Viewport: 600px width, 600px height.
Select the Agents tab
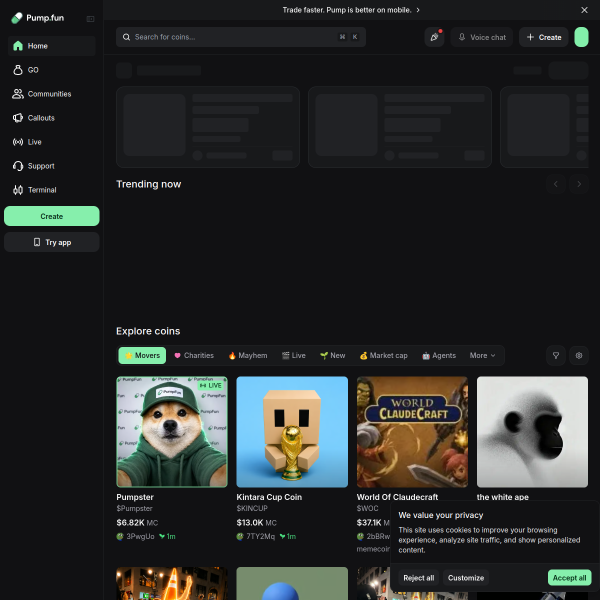click(x=439, y=355)
